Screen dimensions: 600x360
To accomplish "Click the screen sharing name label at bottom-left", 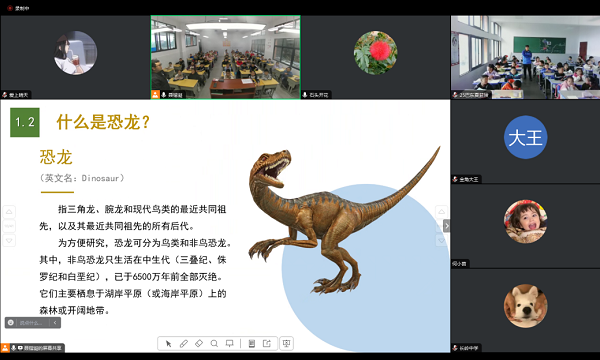I will (x=43, y=348).
